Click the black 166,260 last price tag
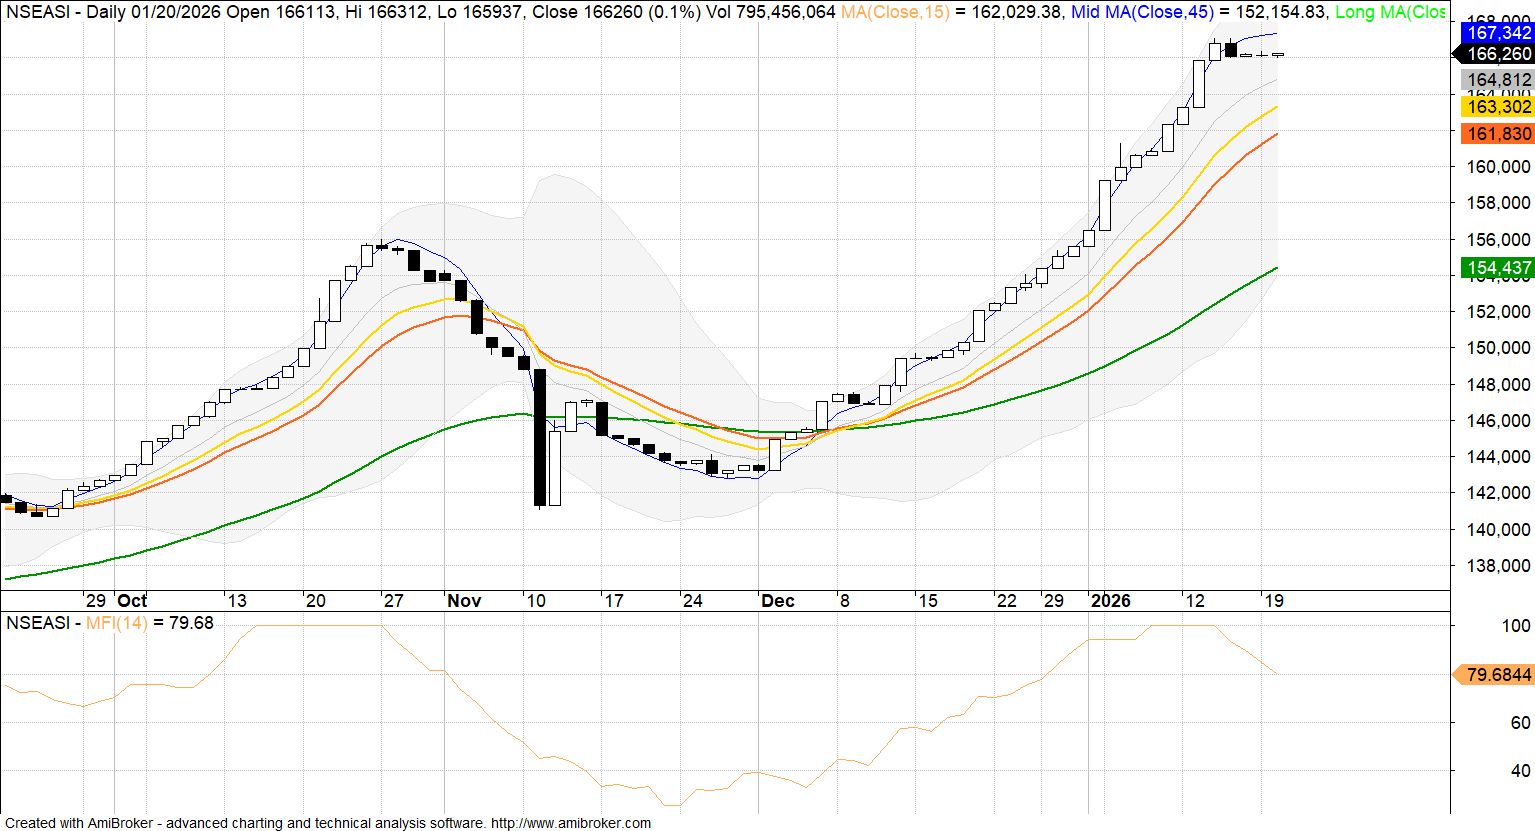The image size is (1535, 831). click(x=1497, y=54)
